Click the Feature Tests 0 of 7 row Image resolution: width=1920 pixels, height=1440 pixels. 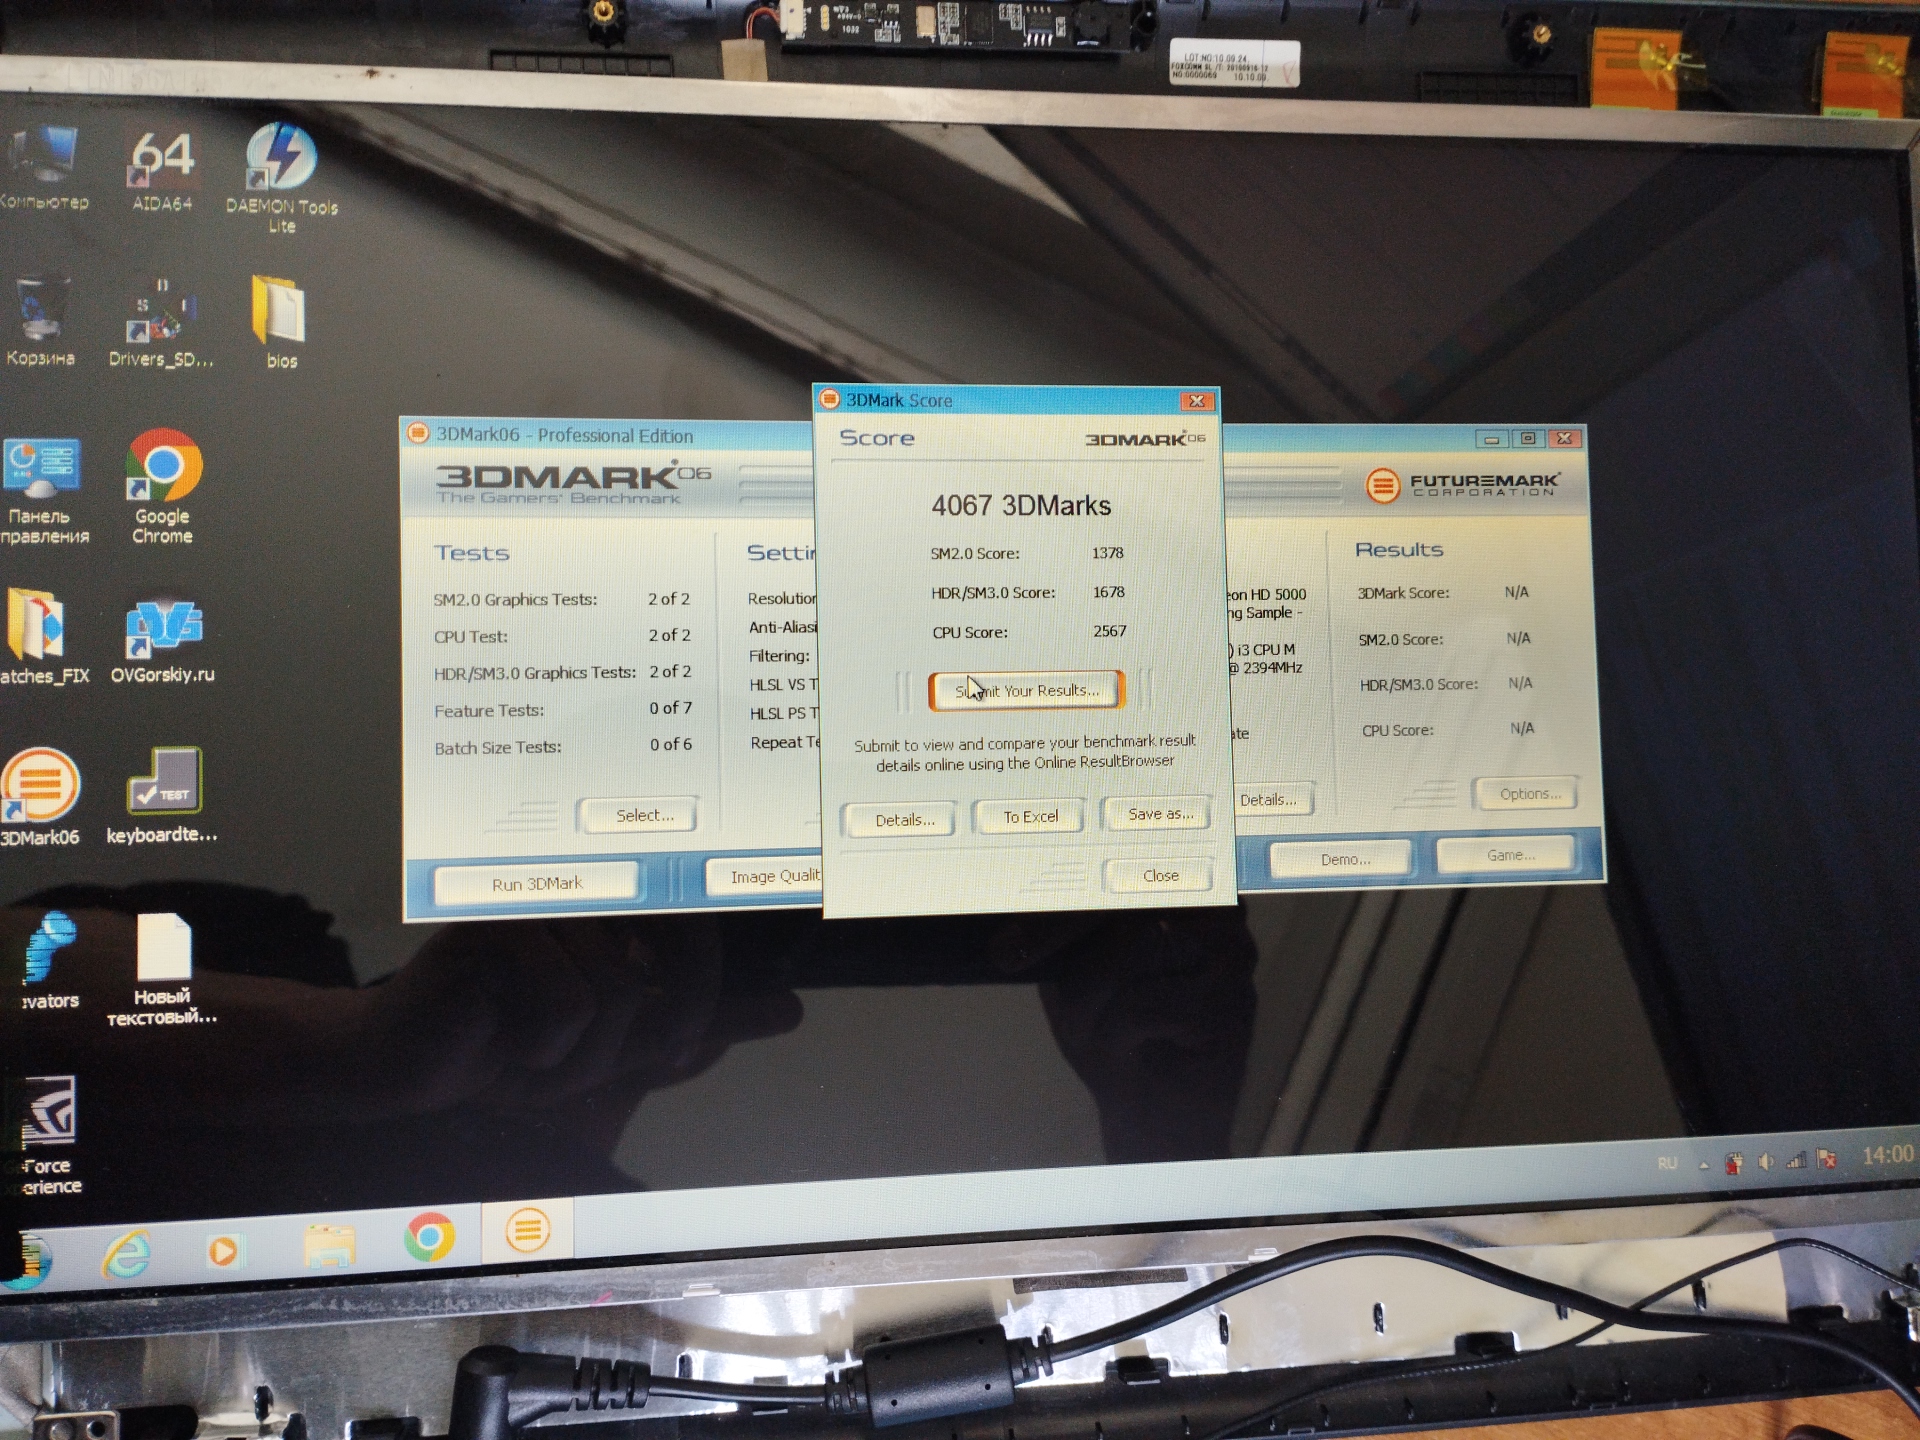point(563,710)
